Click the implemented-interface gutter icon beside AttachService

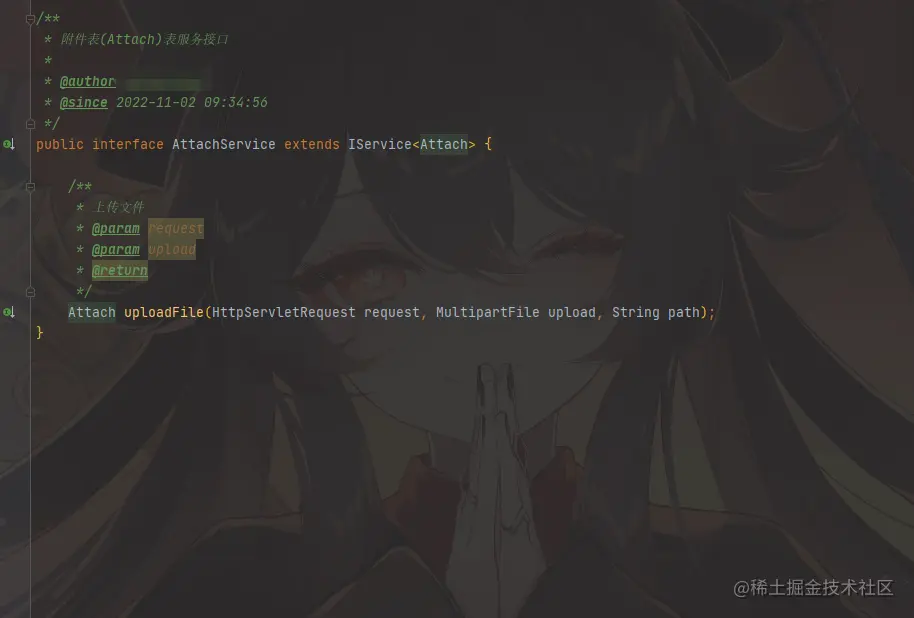[9, 144]
